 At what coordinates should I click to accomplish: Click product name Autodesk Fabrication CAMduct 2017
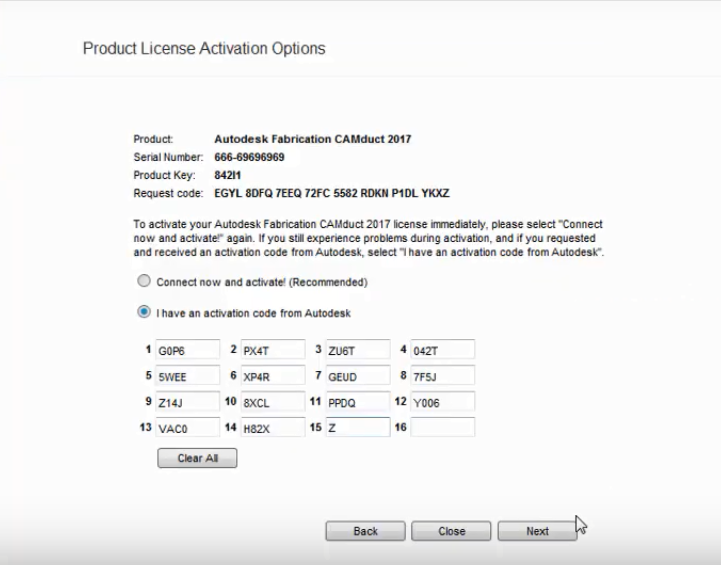tap(313, 139)
